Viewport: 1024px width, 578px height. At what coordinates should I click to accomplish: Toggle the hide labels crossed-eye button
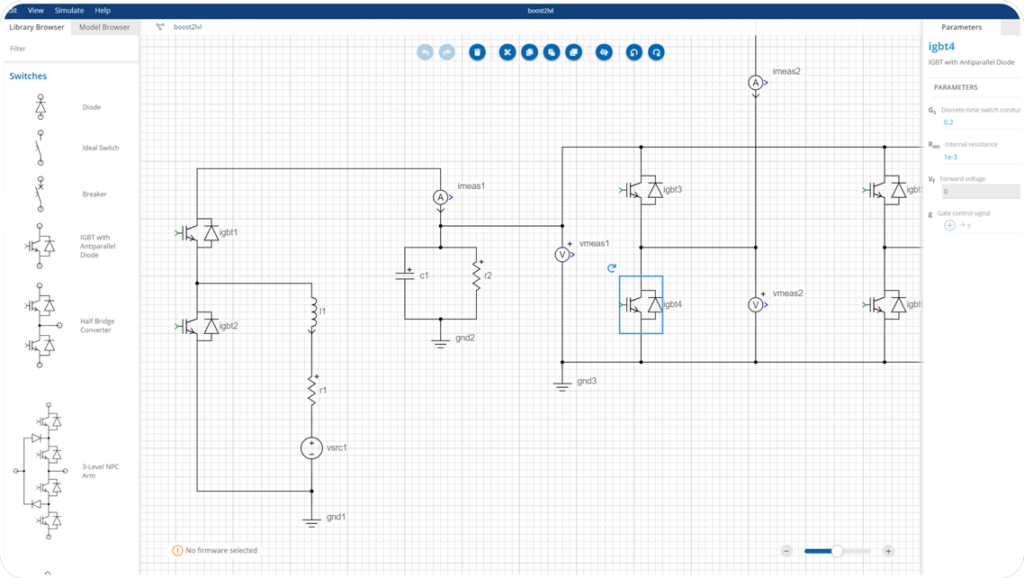604,52
